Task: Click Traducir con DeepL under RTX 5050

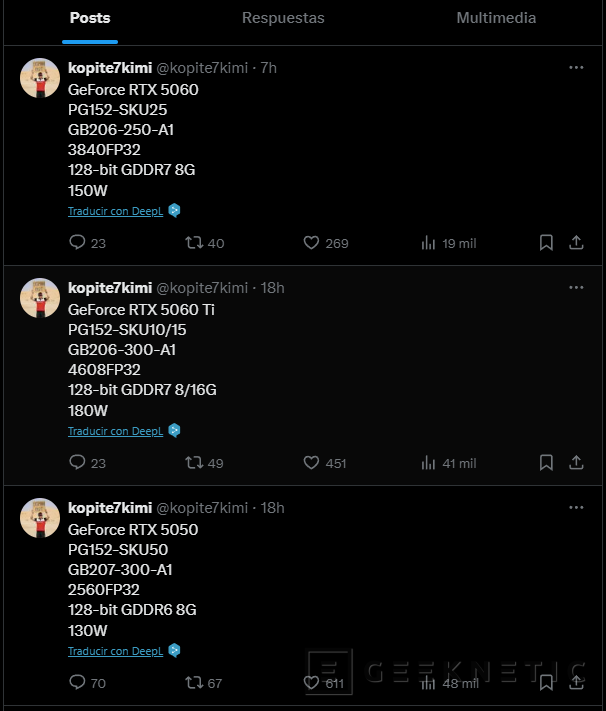Action: pyautogui.click(x=115, y=651)
